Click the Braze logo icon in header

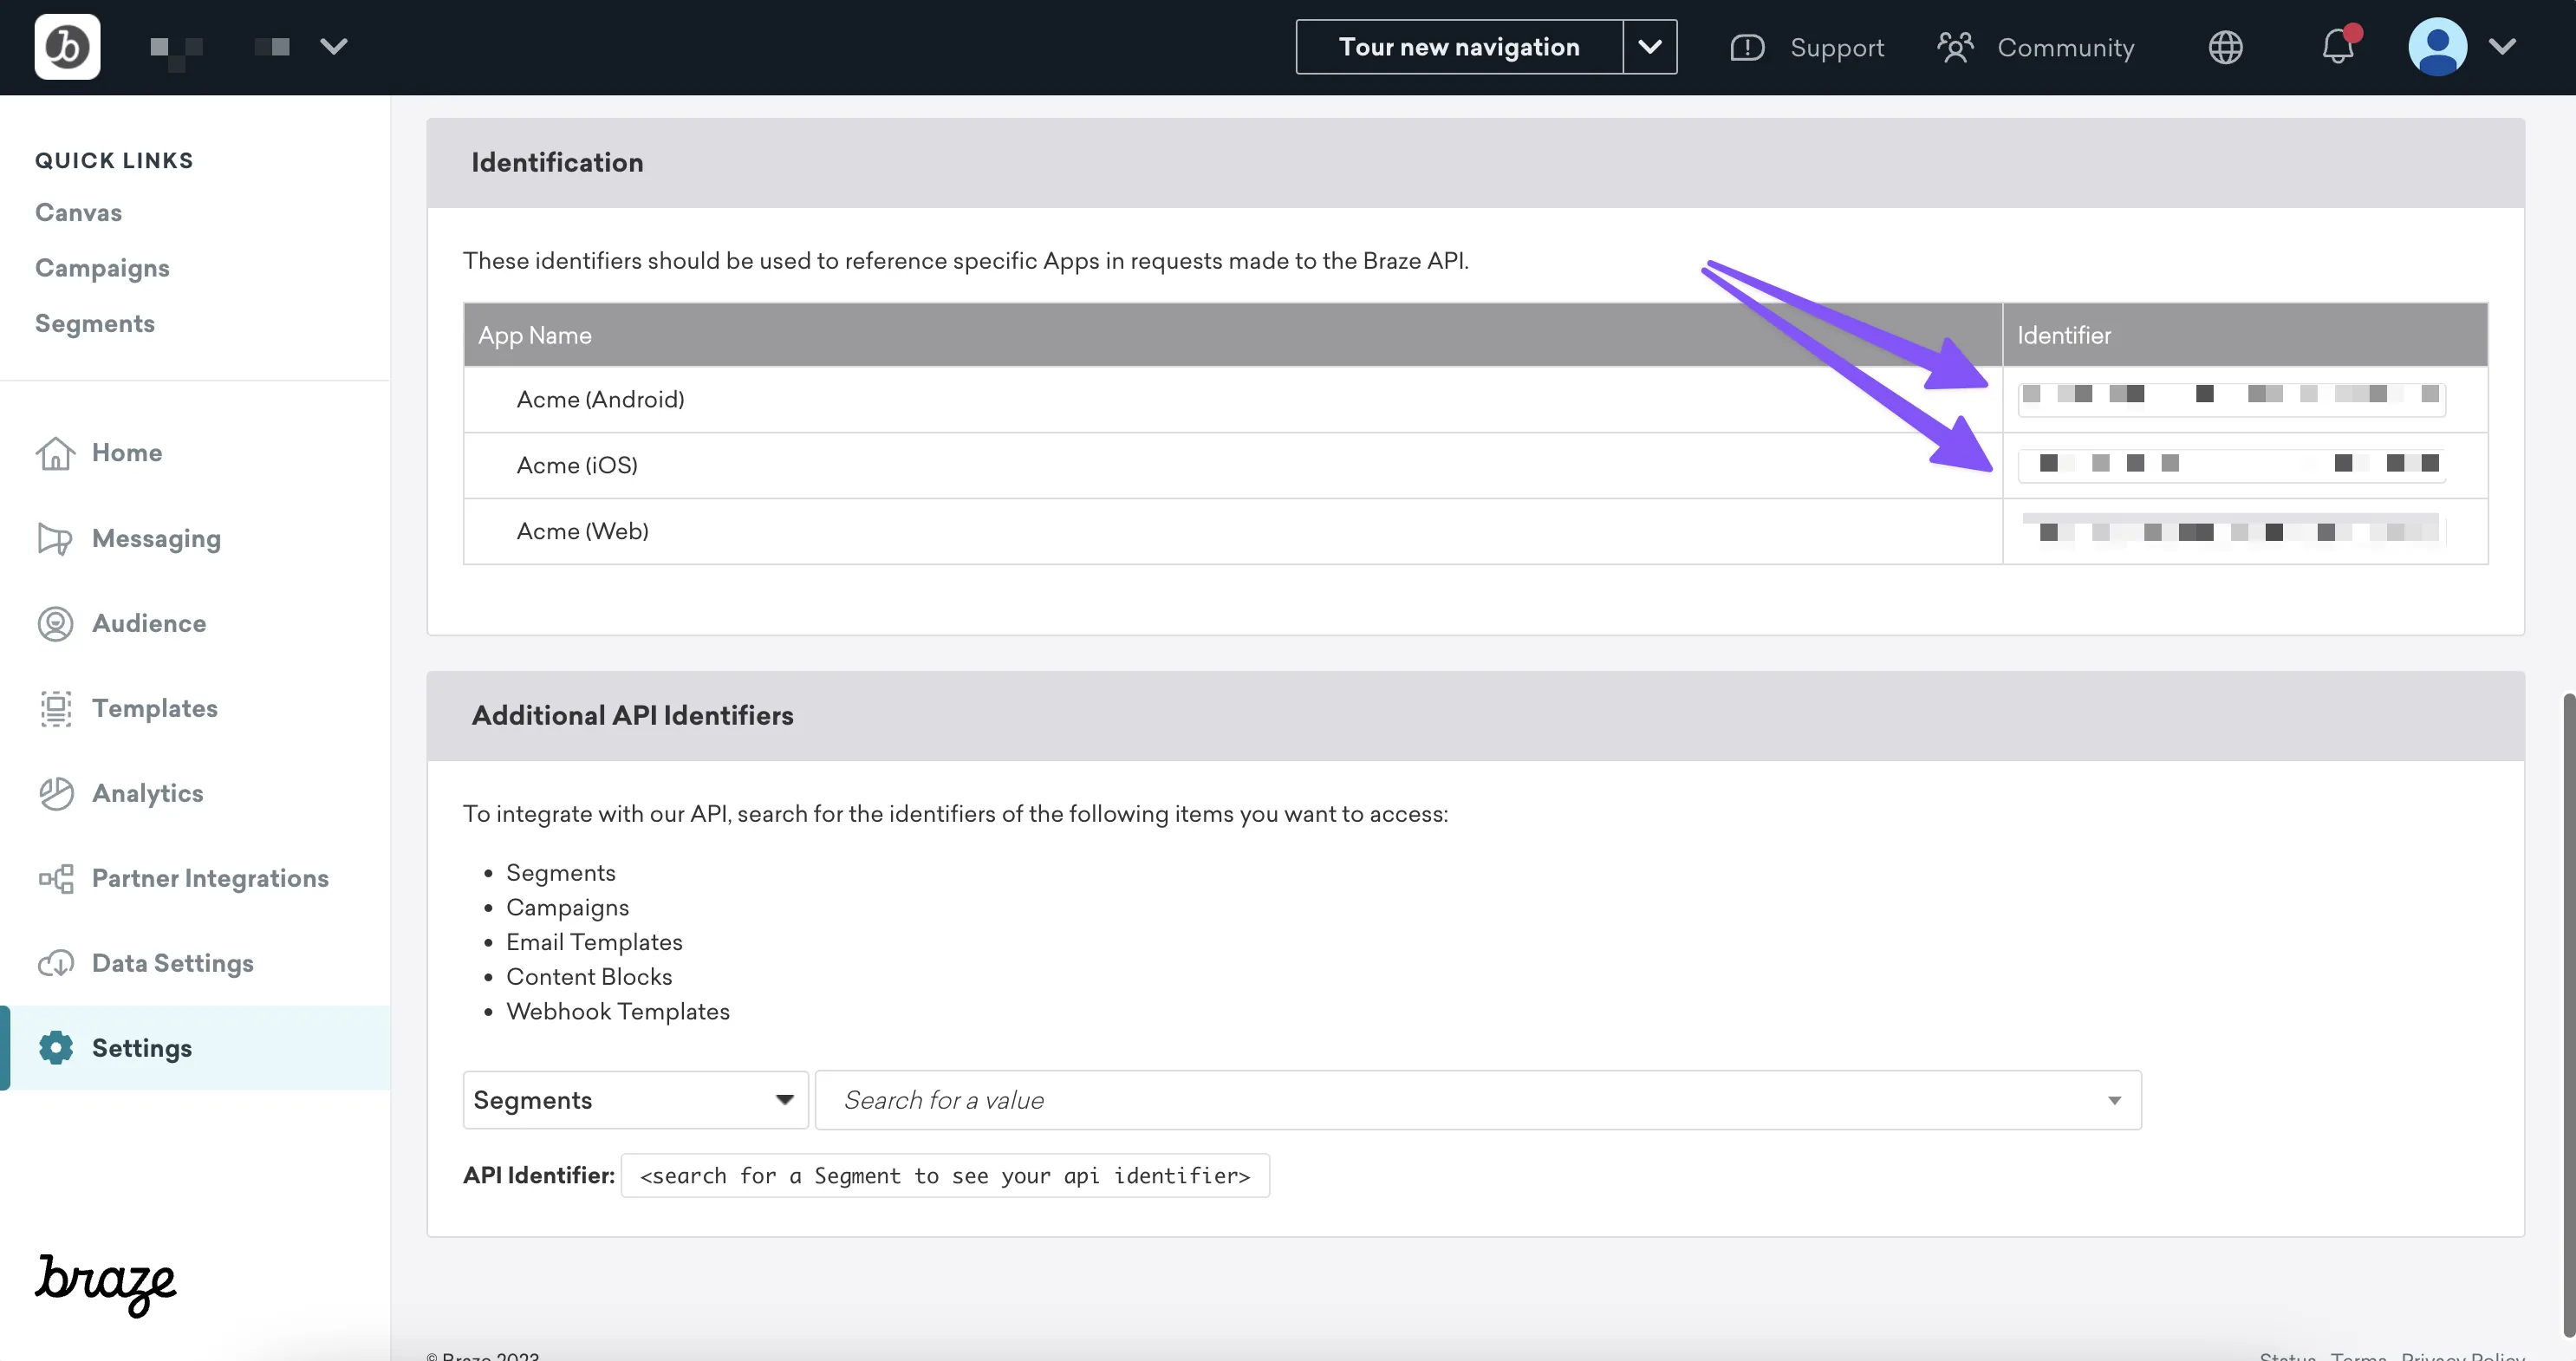67,47
